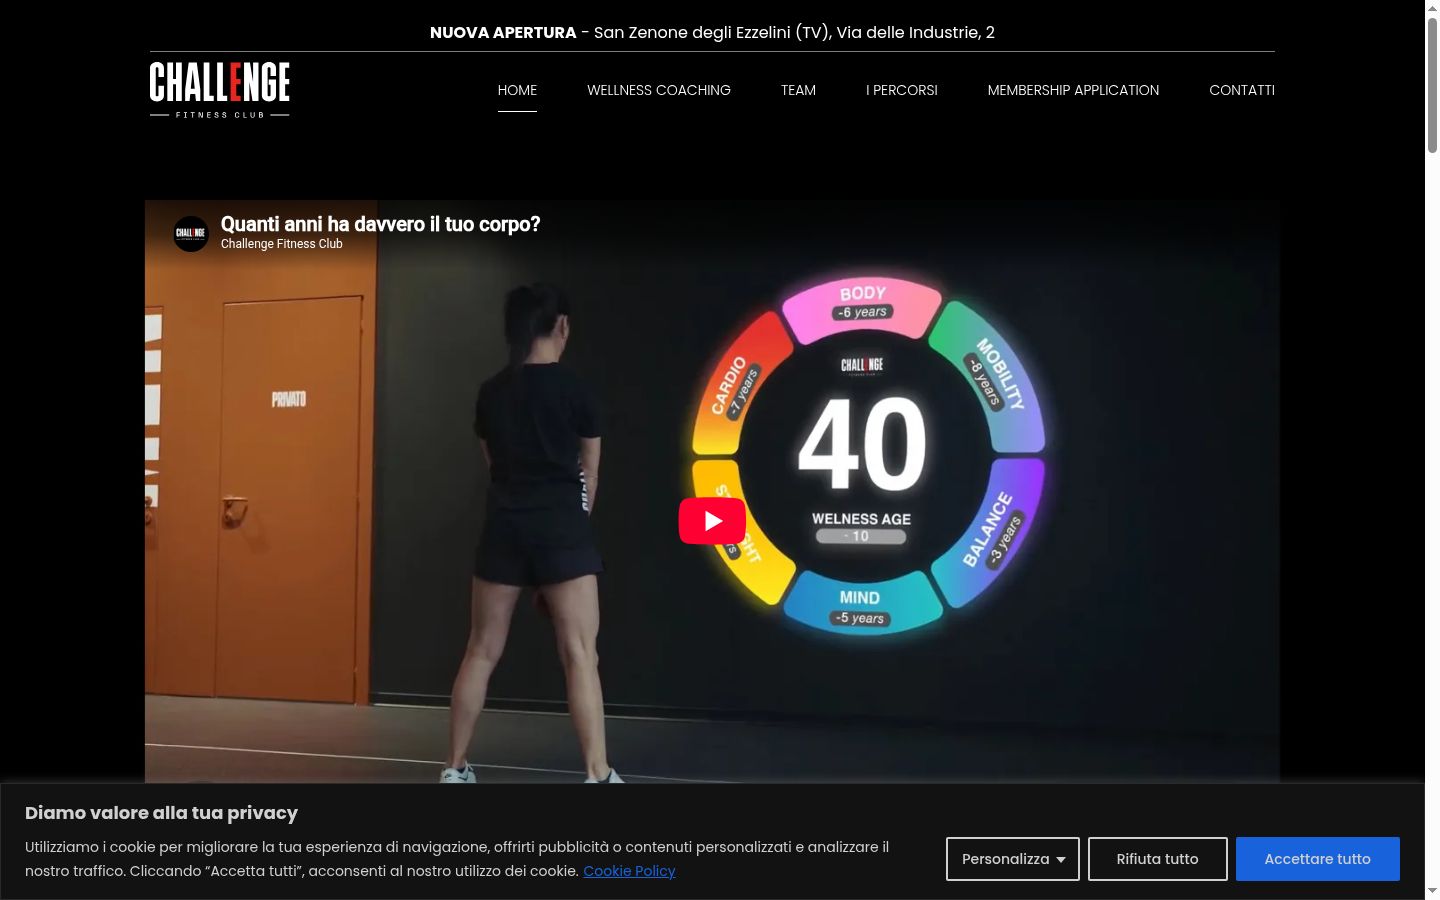Navigate to the TEAM page

pos(798,90)
